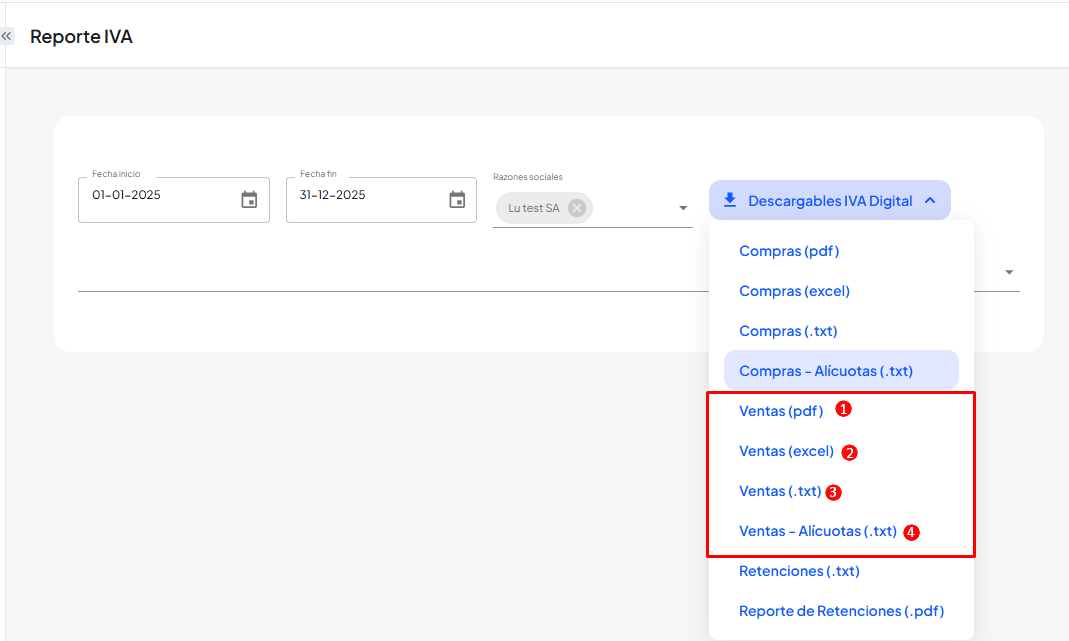This screenshot has width=1069, height=641.
Task: Expand the Razones sociales dropdown arrow
Action: click(x=683, y=208)
